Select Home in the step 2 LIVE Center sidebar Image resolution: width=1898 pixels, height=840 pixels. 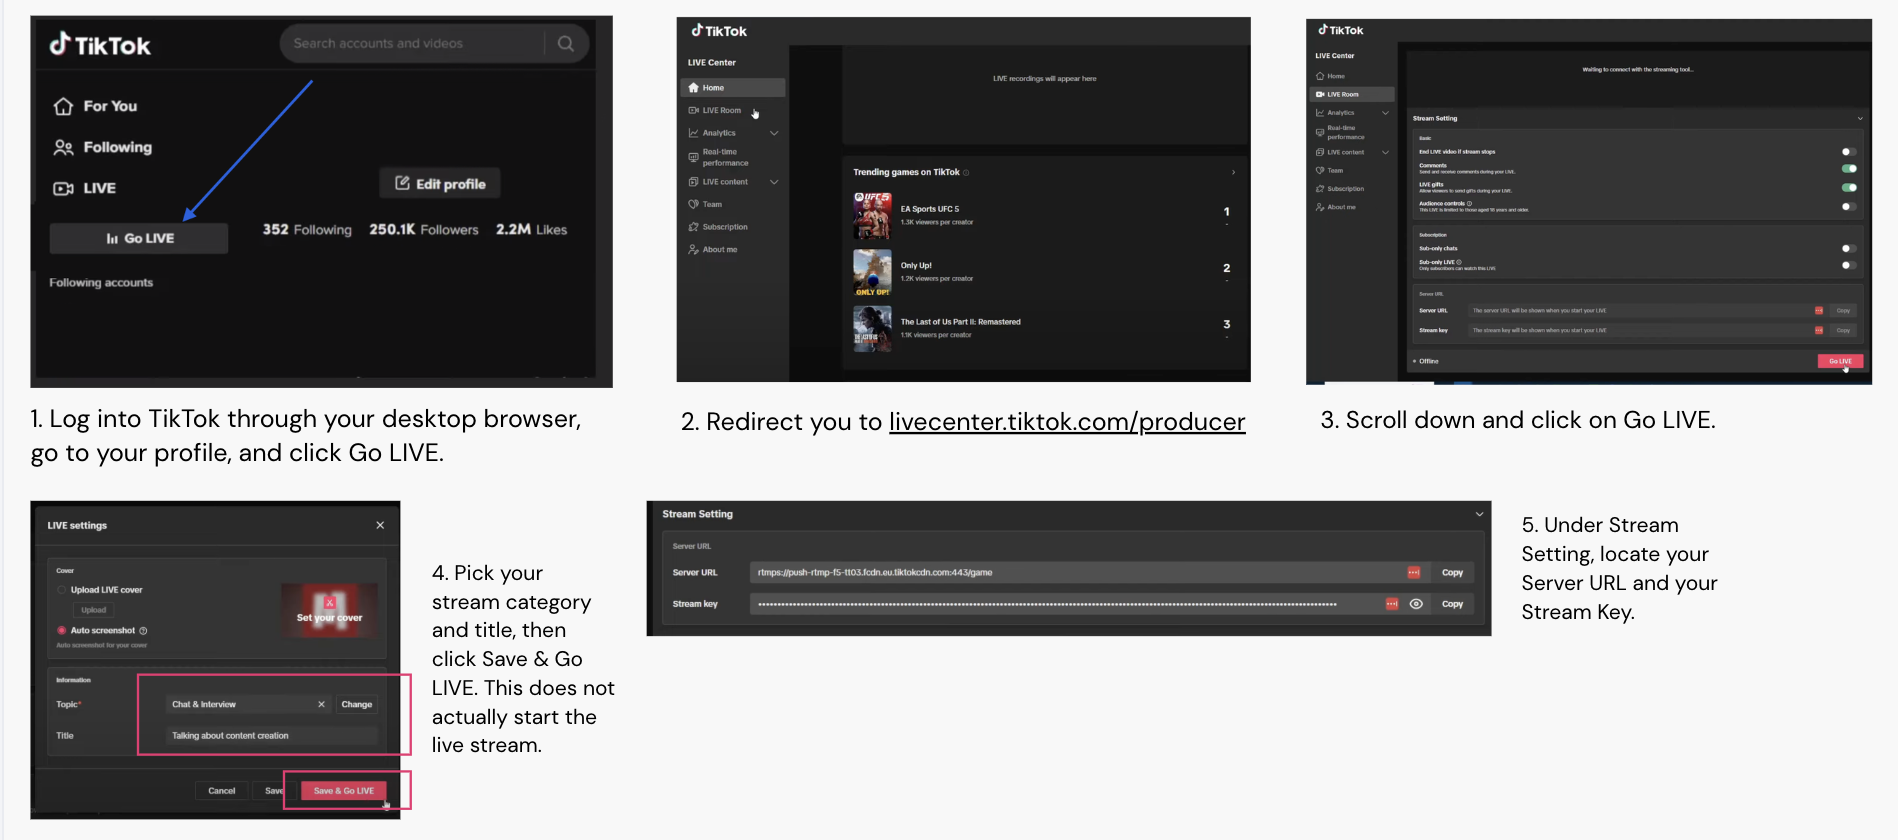click(x=732, y=88)
